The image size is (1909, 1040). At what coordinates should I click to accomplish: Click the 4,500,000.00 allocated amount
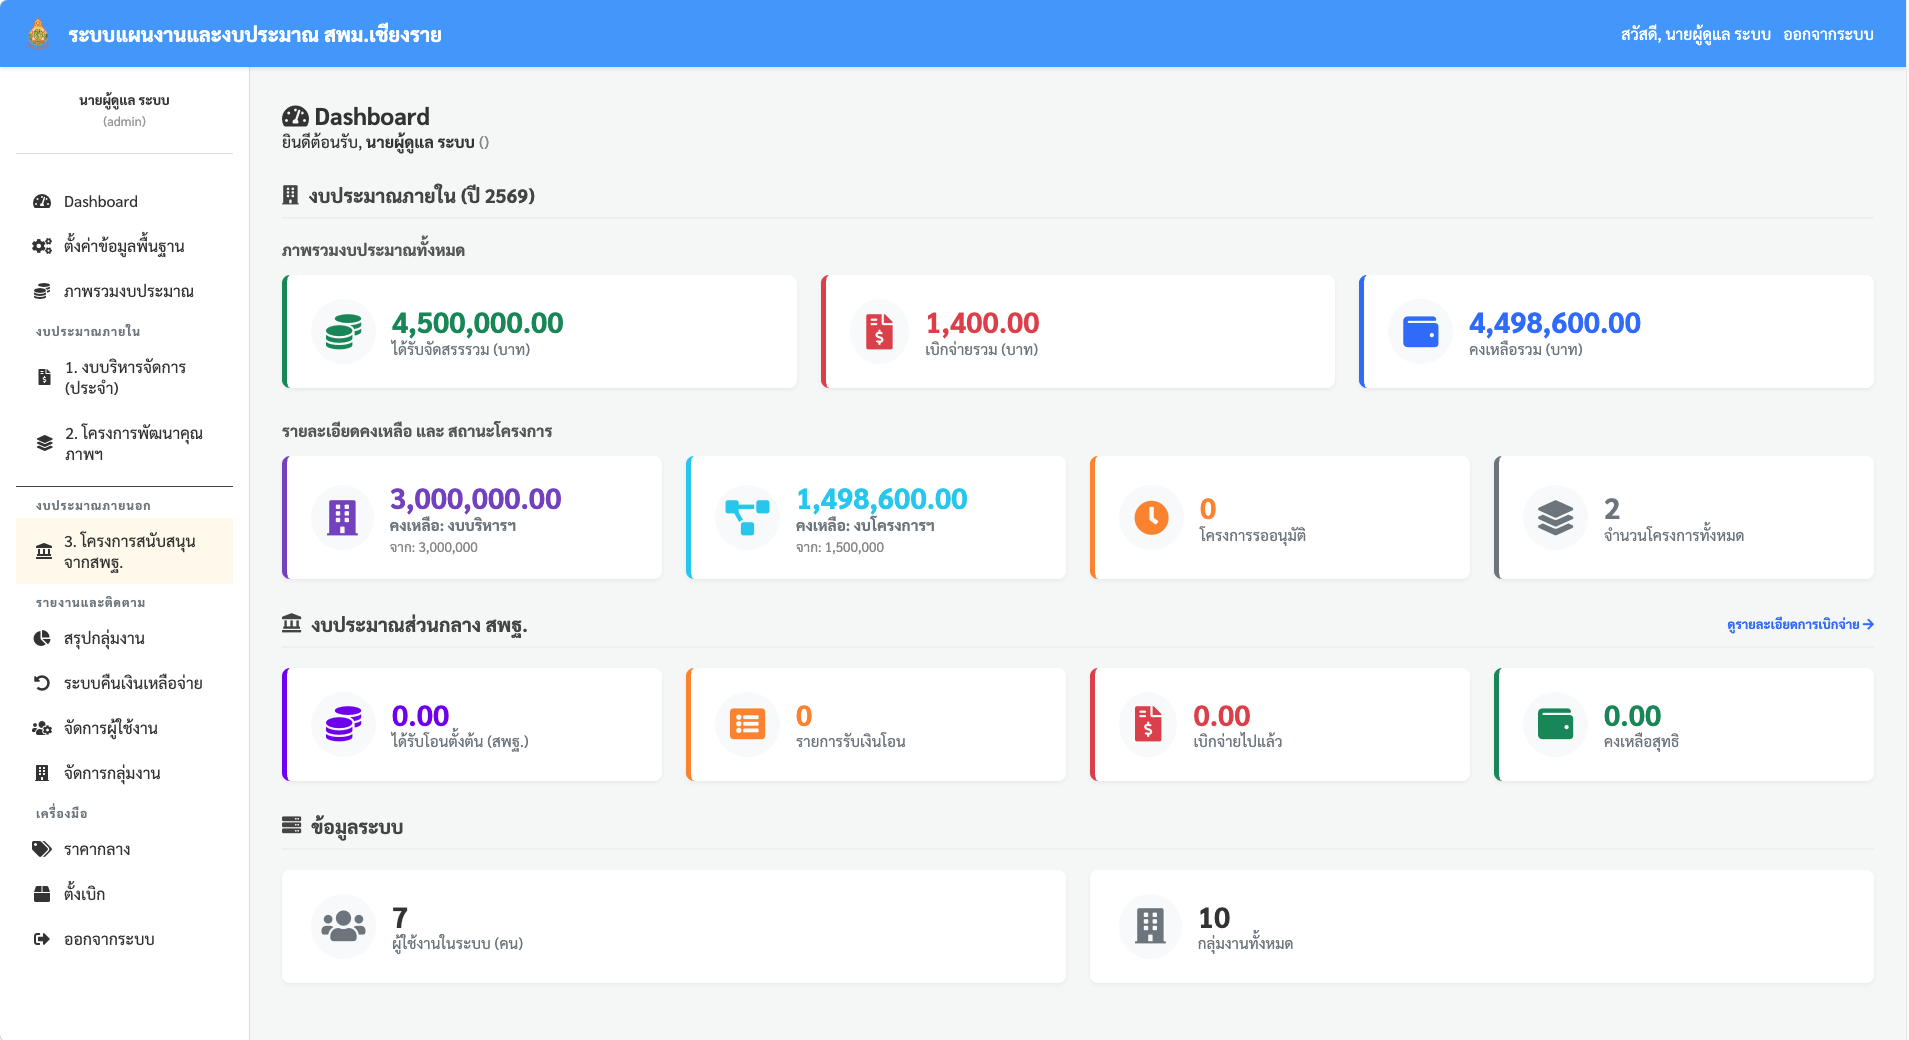point(477,323)
